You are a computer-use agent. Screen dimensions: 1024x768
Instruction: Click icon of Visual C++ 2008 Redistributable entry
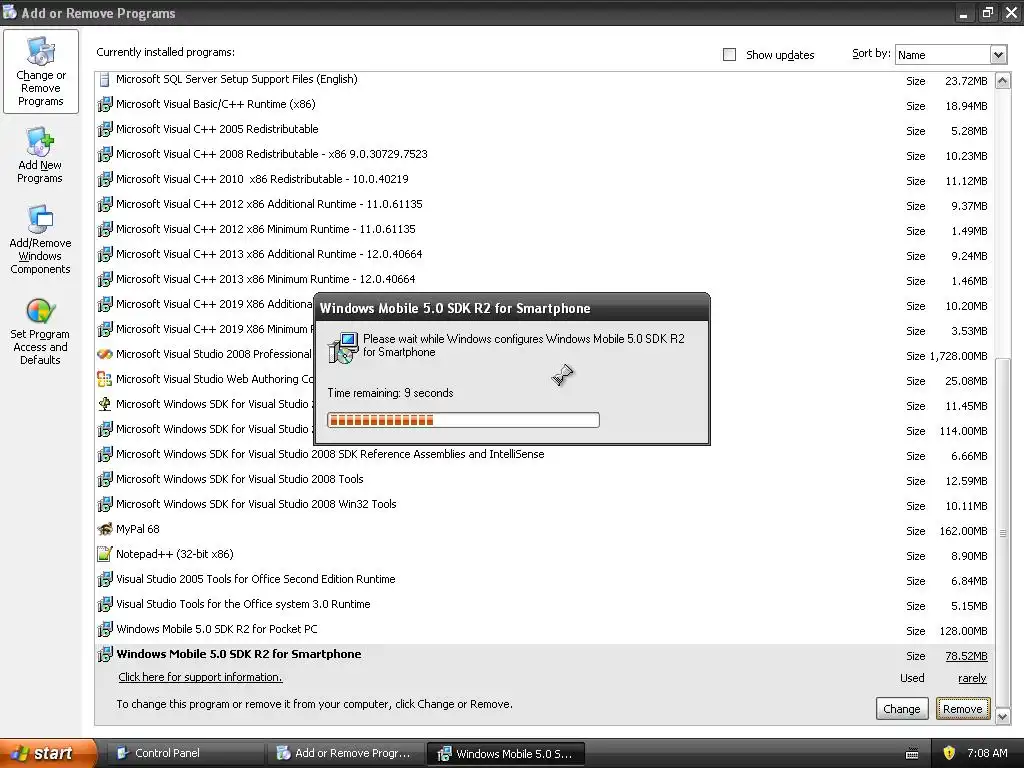coord(104,155)
